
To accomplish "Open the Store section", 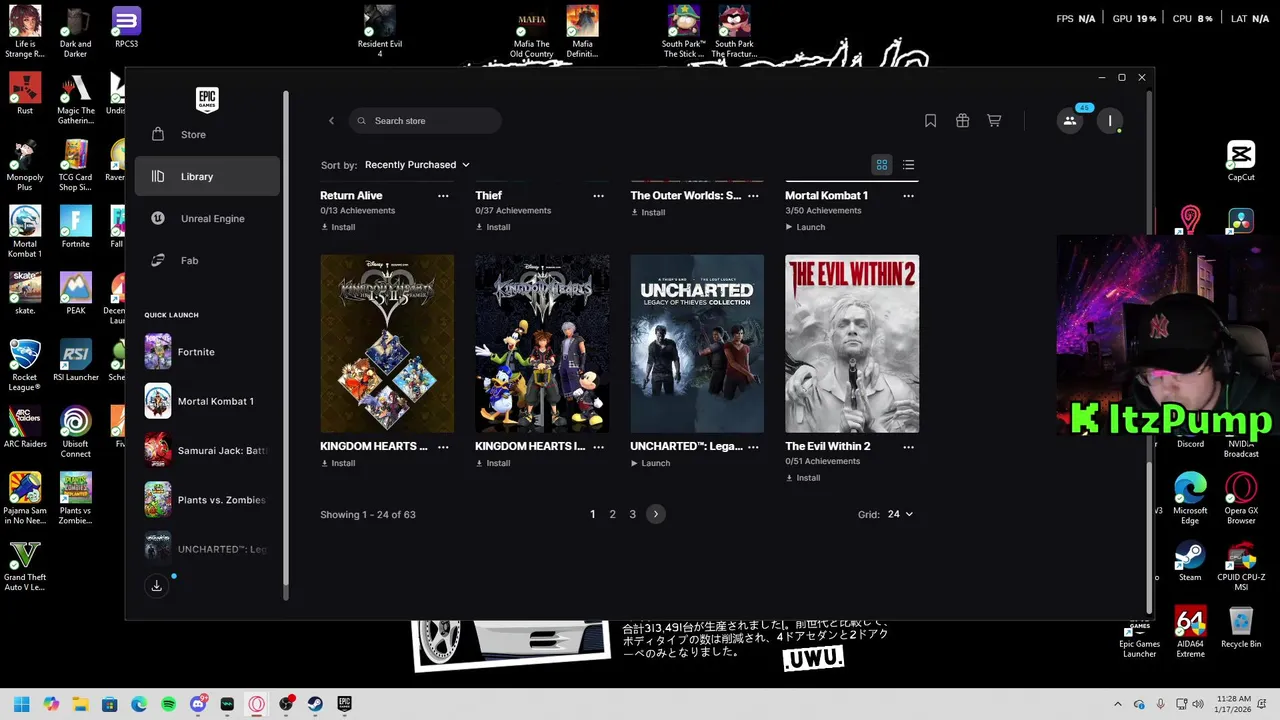I will tap(207, 134).
